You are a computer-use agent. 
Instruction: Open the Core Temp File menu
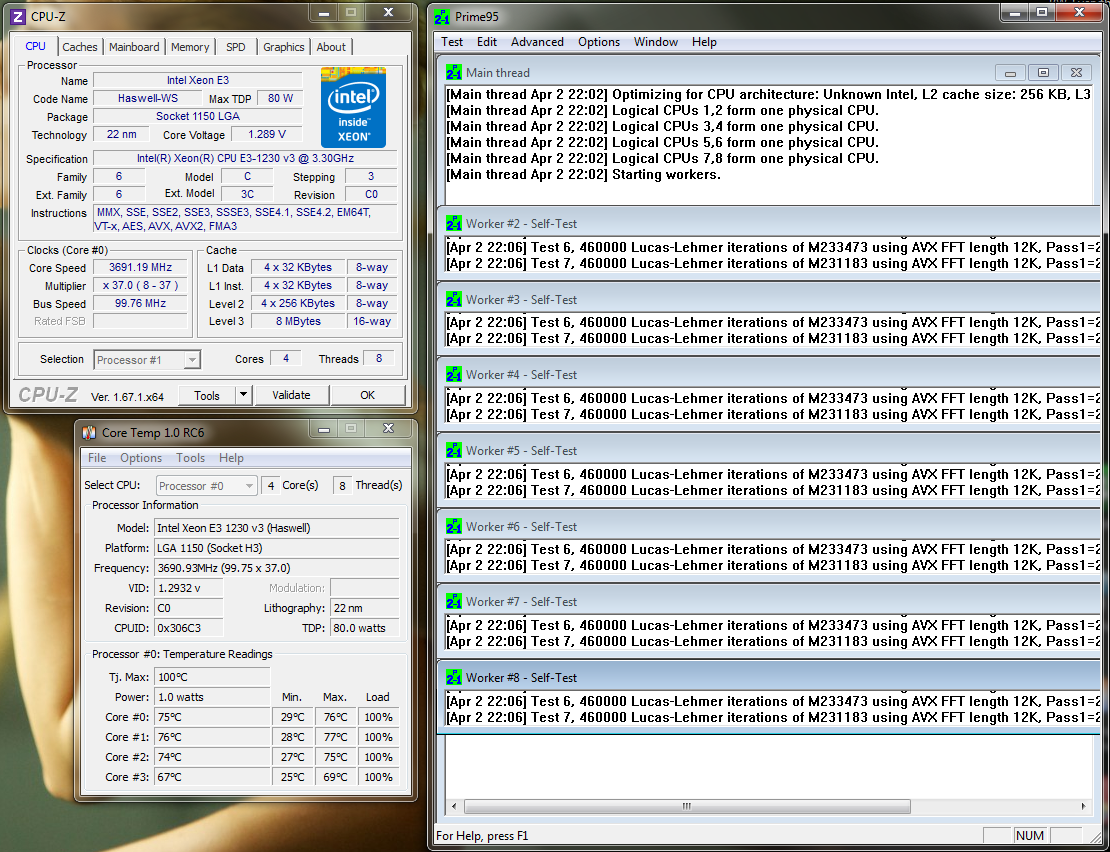[97, 458]
